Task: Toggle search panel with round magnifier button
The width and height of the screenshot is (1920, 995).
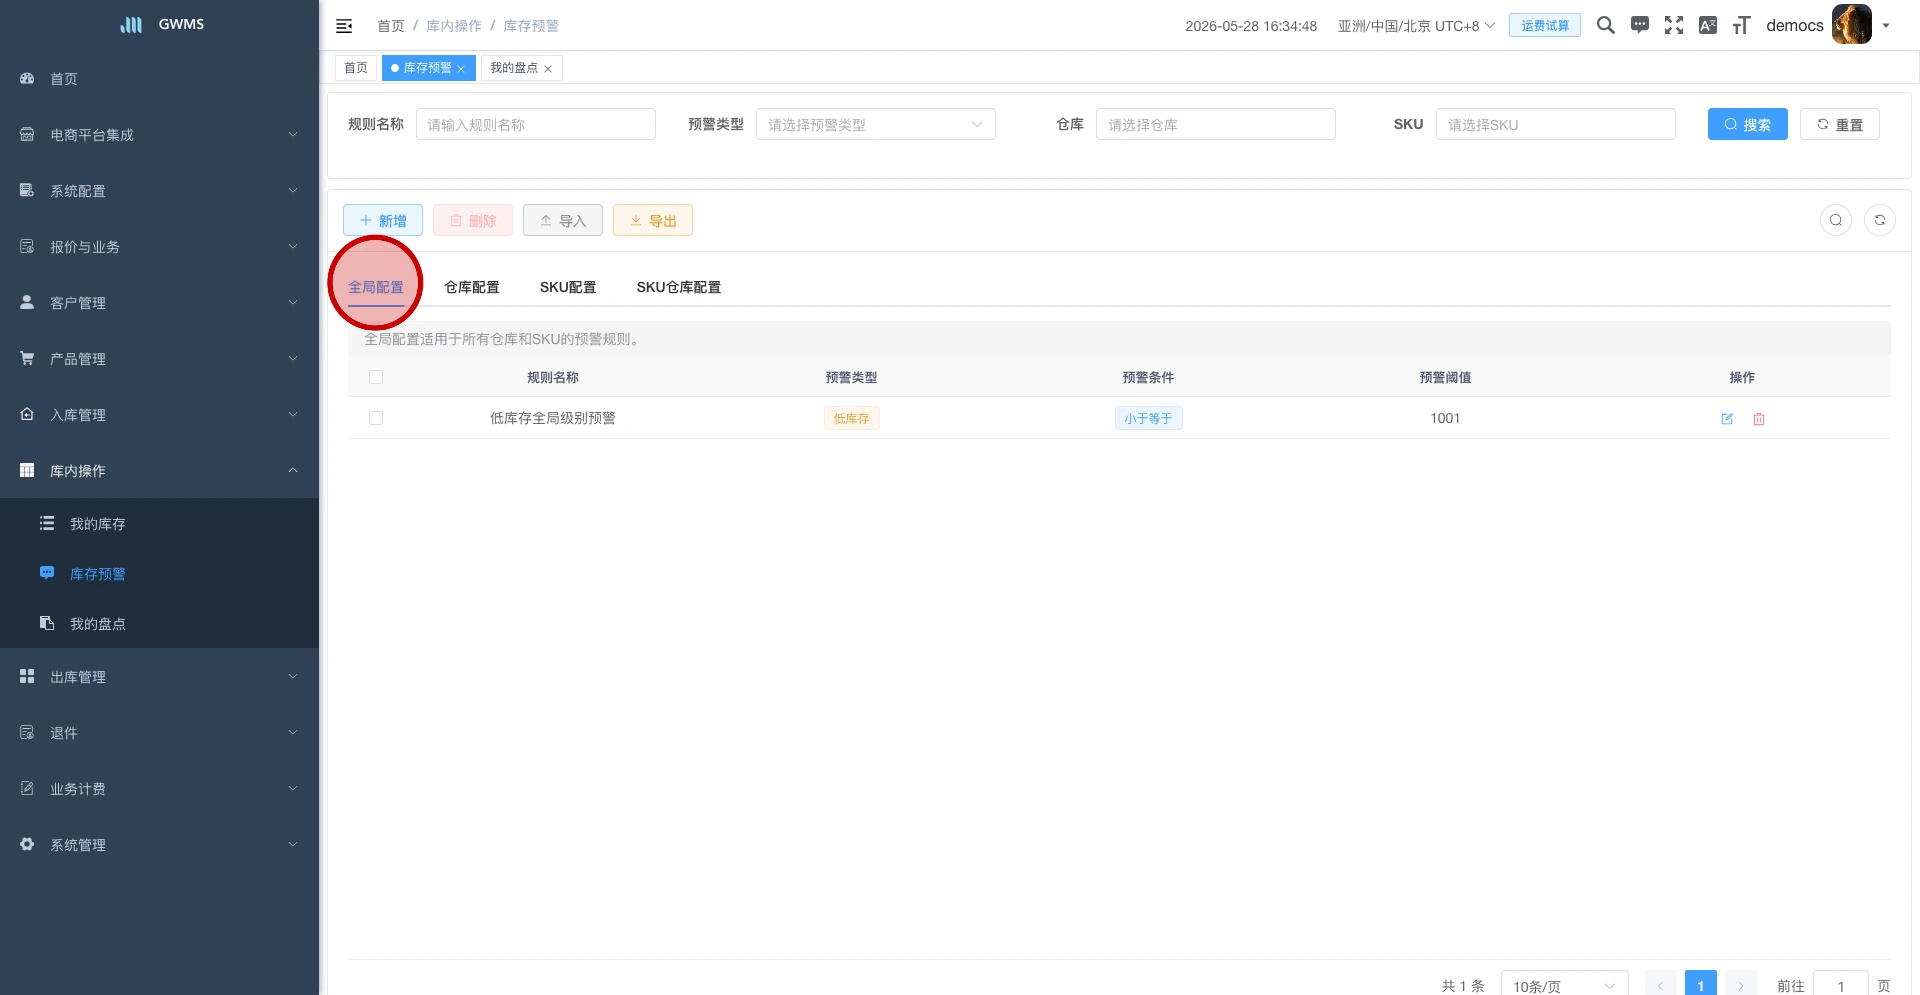Action: point(1836,220)
